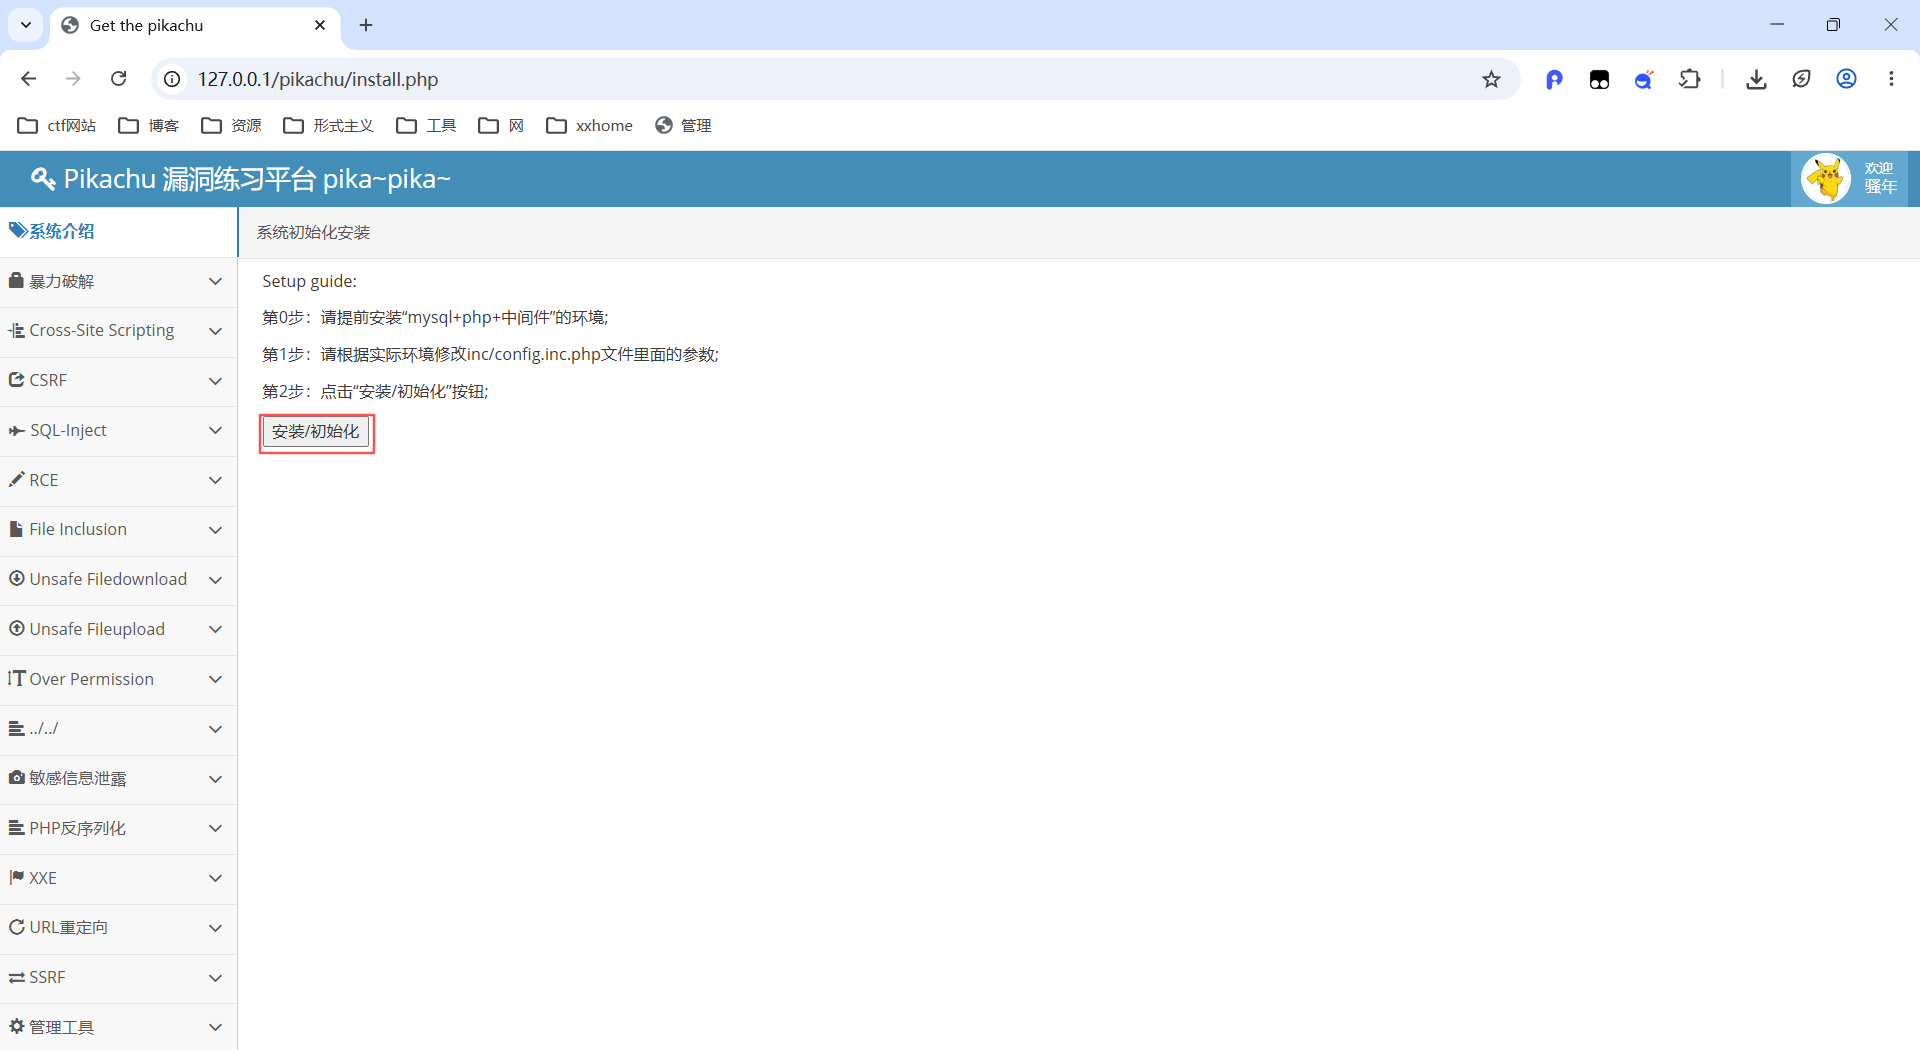The image size is (1920, 1050).
Task: Click the 安装/初始化 install button
Action: [316, 432]
